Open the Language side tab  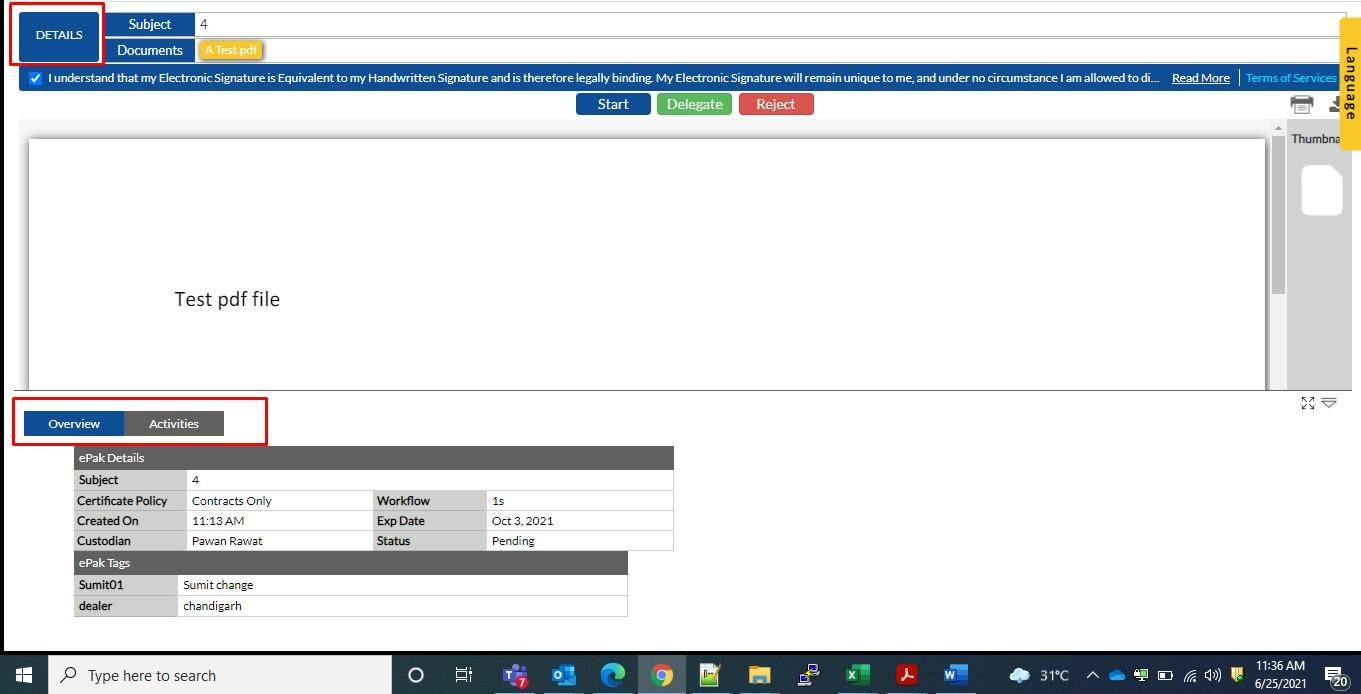pyautogui.click(x=1350, y=84)
